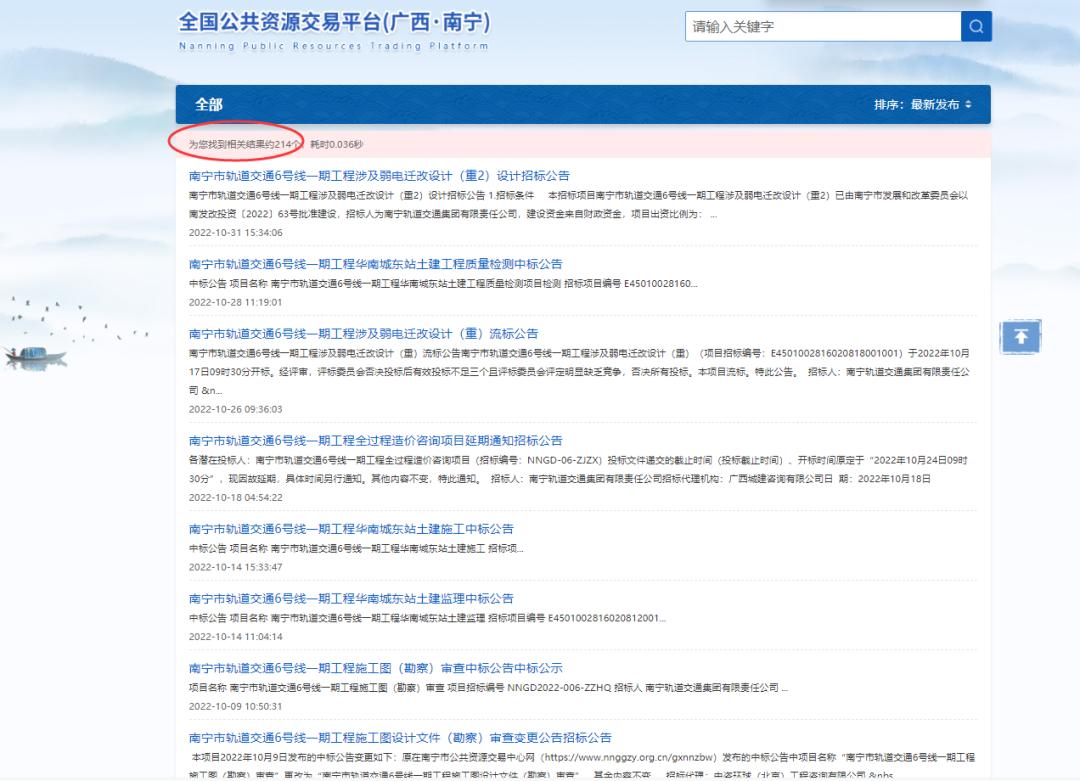The image size is (1080, 781).
Task: Click the 耗时0.036秒 elapsed time text
Action: point(336,144)
